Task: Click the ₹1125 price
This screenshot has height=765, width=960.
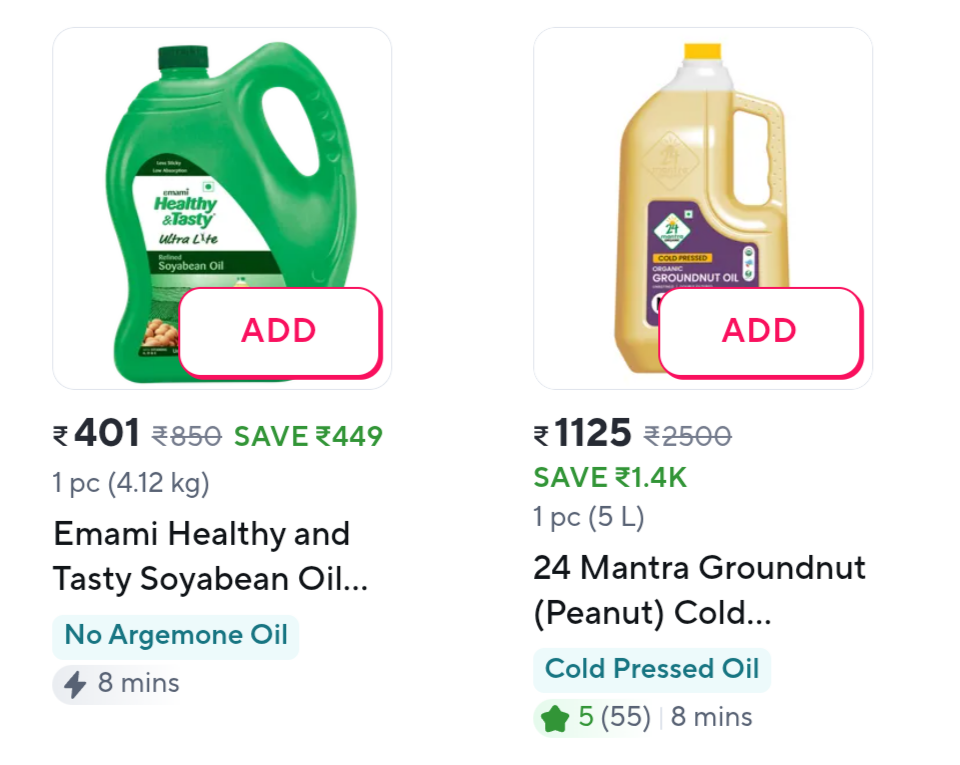Action: pyautogui.click(x=583, y=435)
